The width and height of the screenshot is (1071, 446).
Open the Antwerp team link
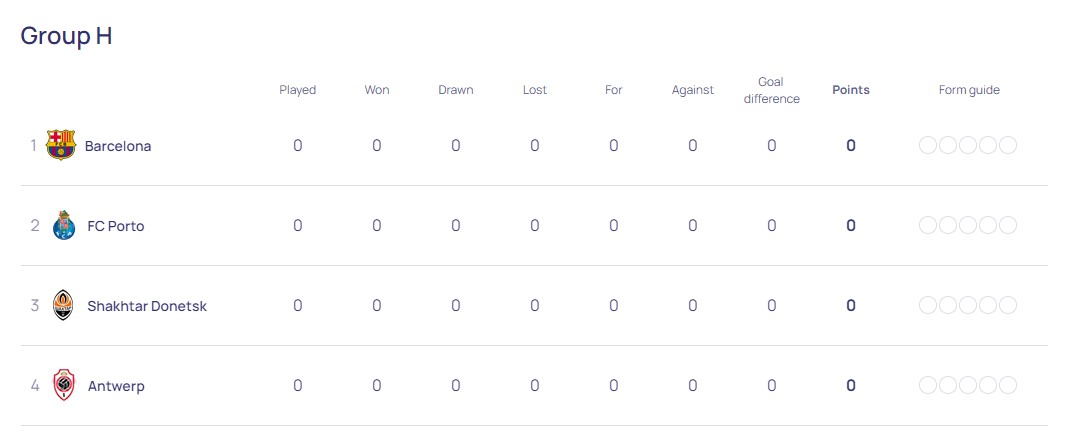(x=116, y=387)
